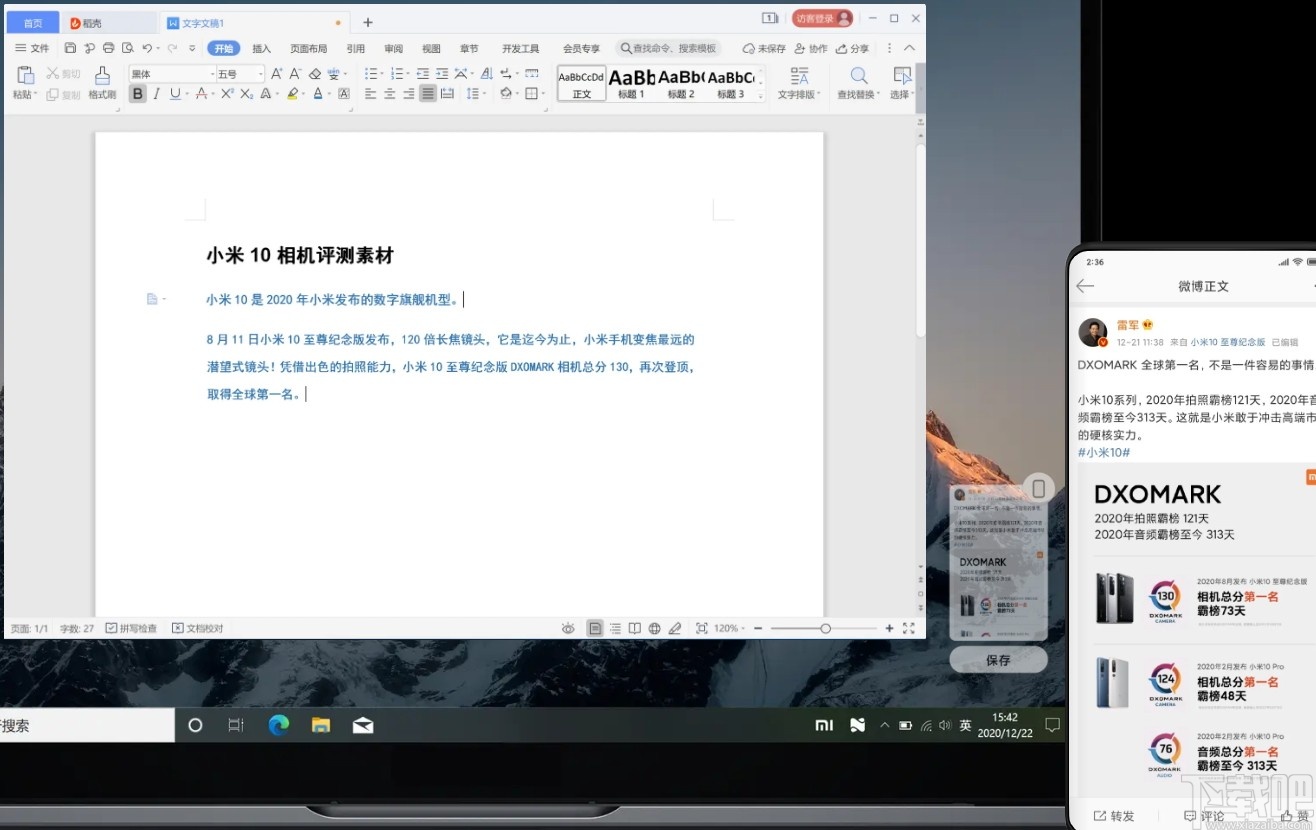Enable eye protection mode in status bar
This screenshot has width=1316, height=830.
click(568, 627)
